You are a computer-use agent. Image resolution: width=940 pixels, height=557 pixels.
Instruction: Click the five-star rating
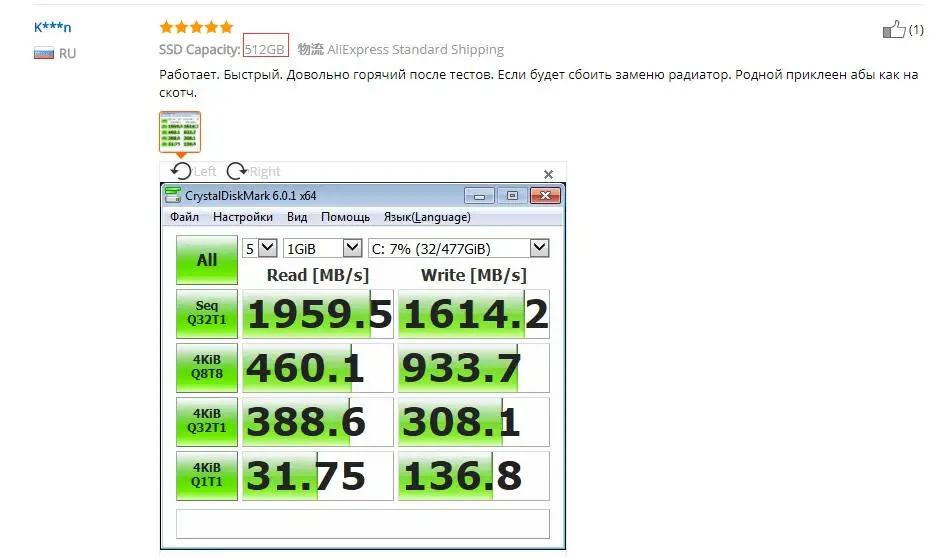click(196, 26)
